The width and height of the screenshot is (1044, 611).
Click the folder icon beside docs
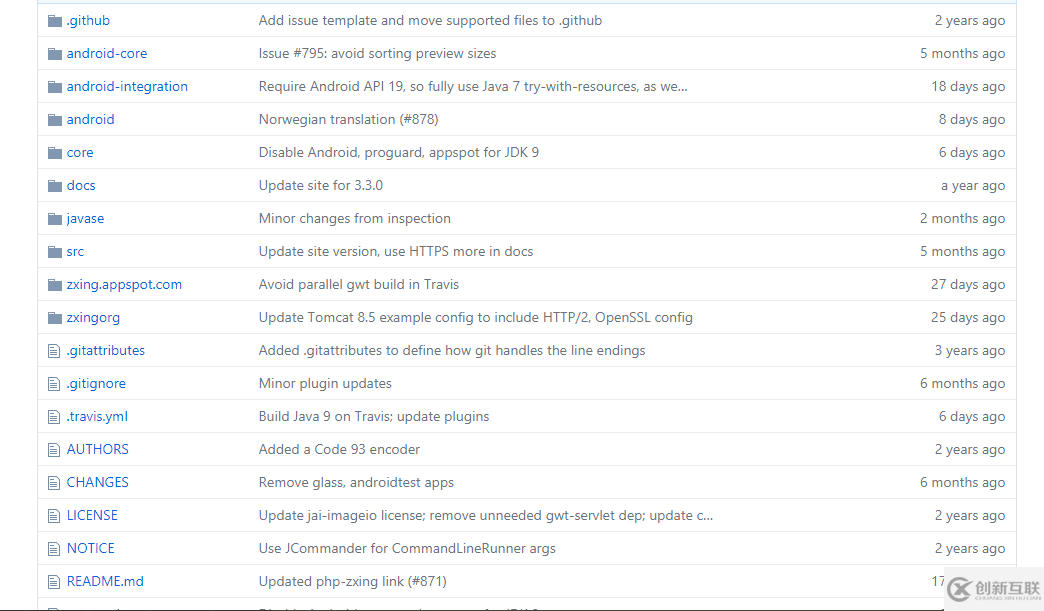[55, 186]
